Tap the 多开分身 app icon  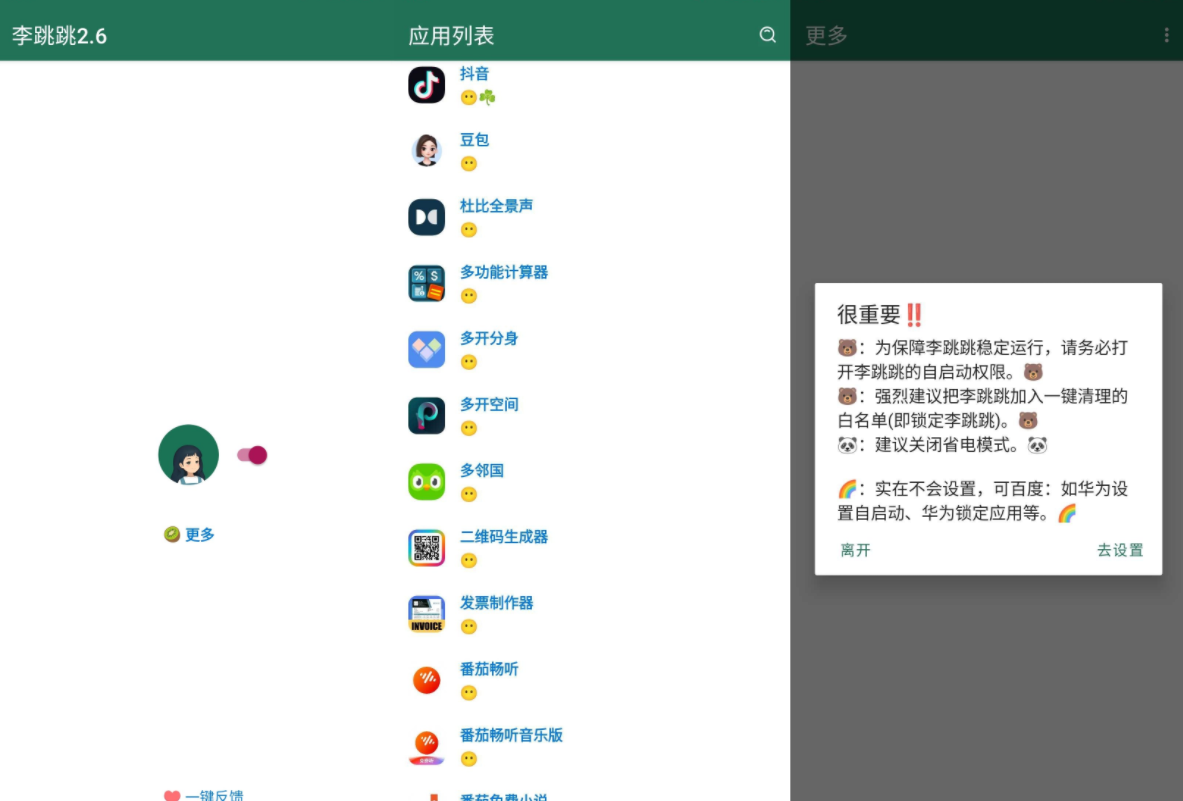pyautogui.click(x=426, y=349)
